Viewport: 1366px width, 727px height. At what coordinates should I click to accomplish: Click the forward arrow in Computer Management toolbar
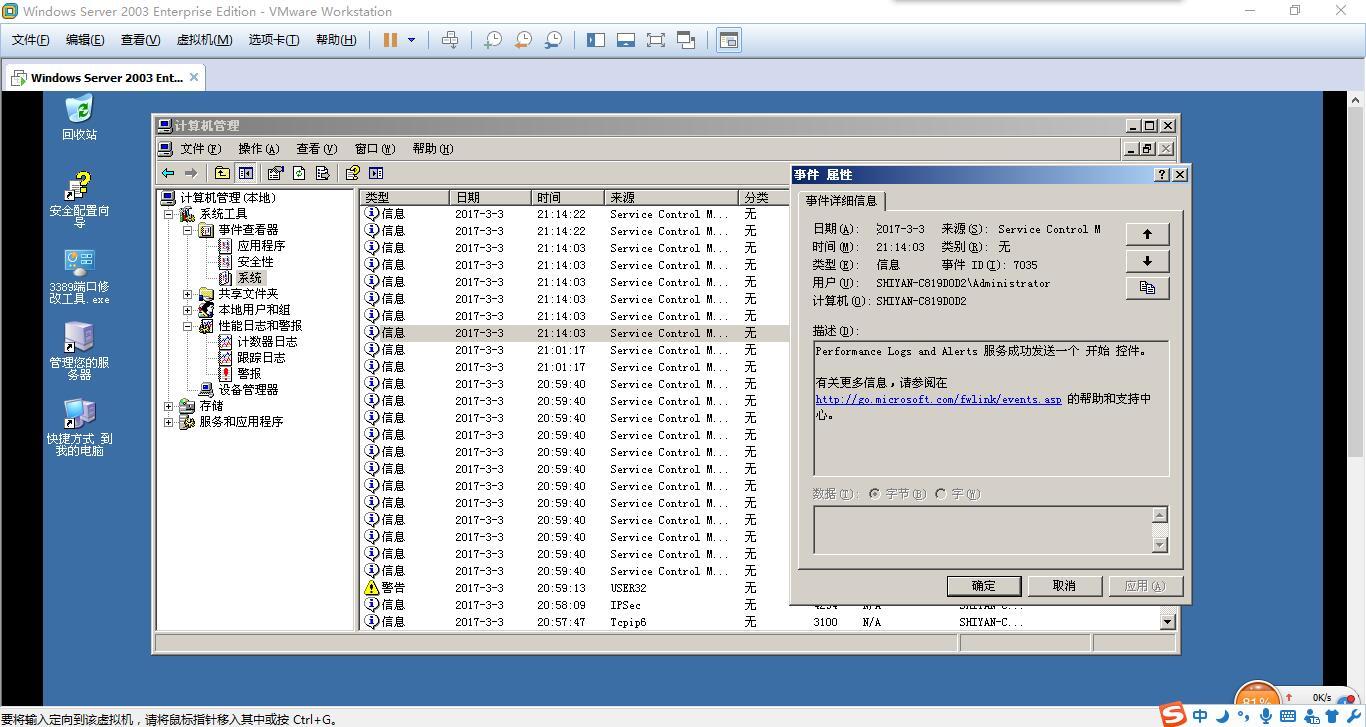(x=190, y=173)
